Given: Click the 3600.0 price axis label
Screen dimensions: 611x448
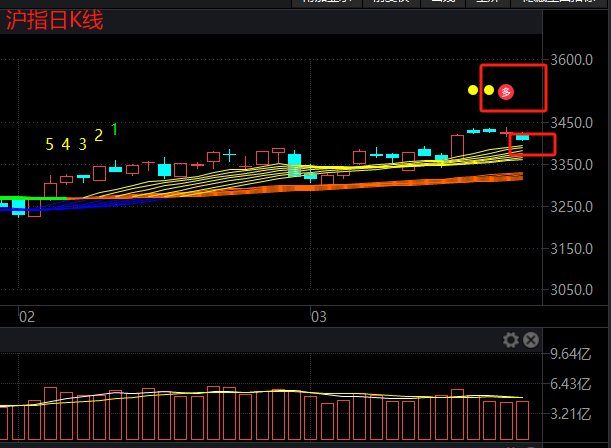Looking at the screenshot, I should 574,59.
